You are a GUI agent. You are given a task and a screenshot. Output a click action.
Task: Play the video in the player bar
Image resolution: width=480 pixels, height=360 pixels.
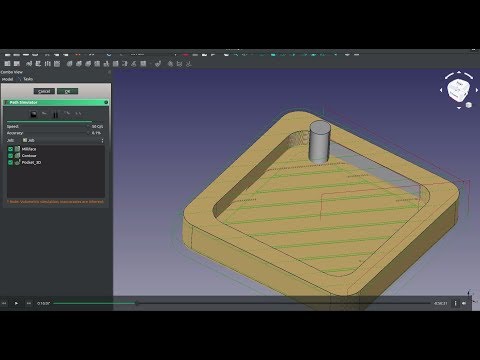(x=16, y=303)
